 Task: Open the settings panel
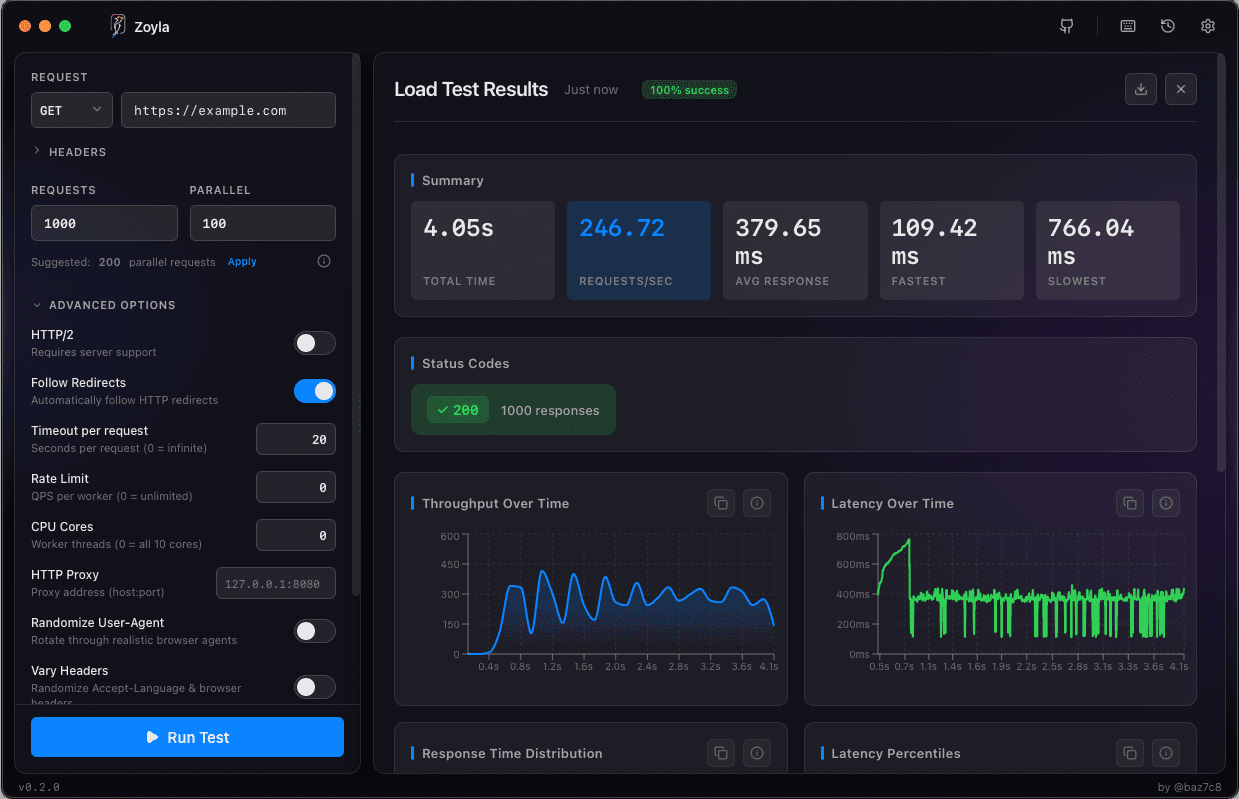point(1207,26)
